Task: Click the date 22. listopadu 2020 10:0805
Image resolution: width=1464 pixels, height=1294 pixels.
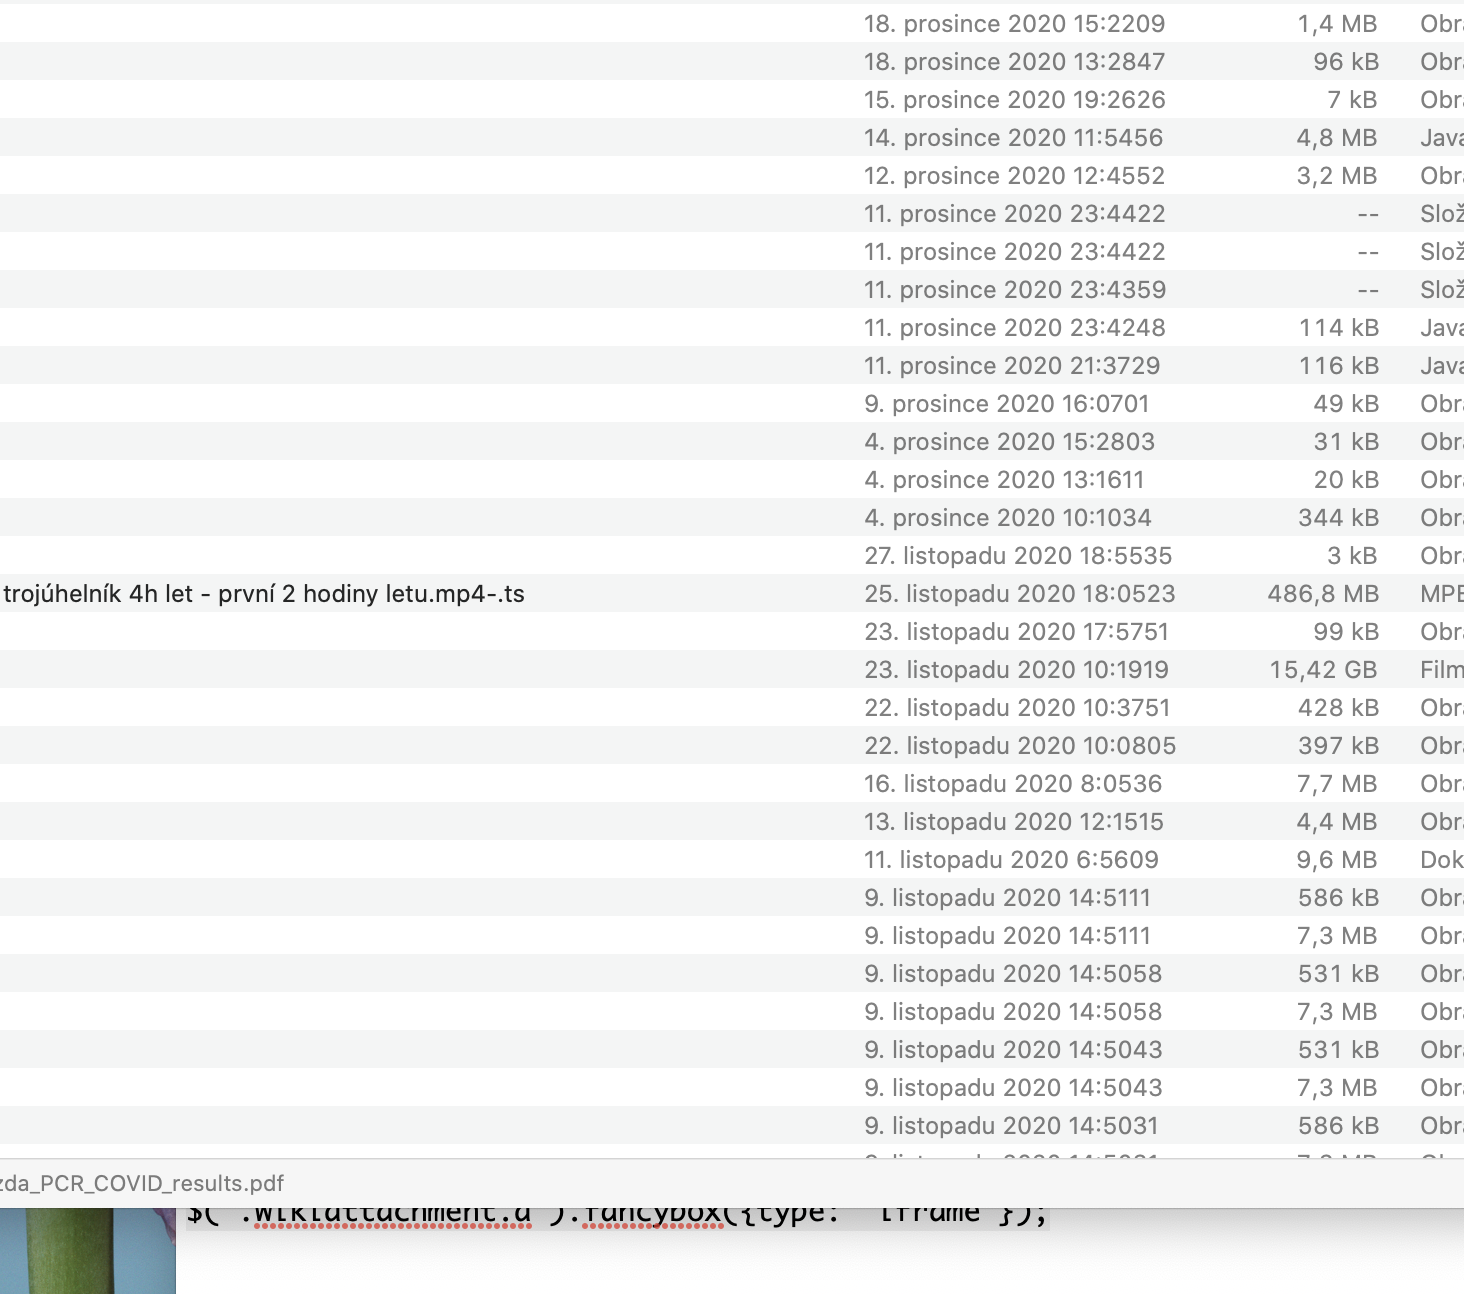Action: (x=1020, y=746)
